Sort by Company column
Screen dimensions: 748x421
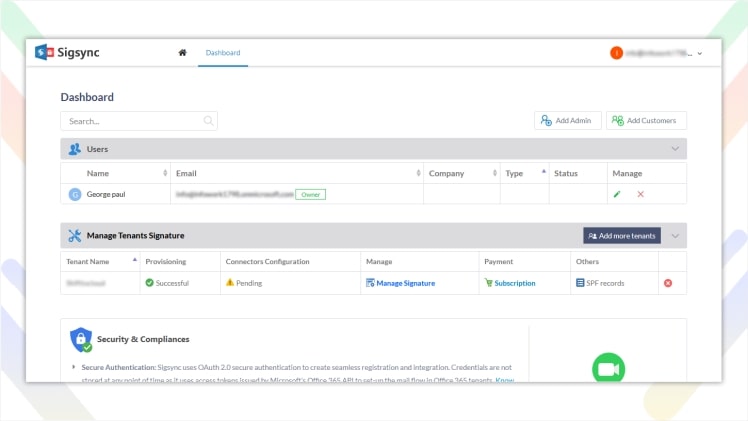495,173
